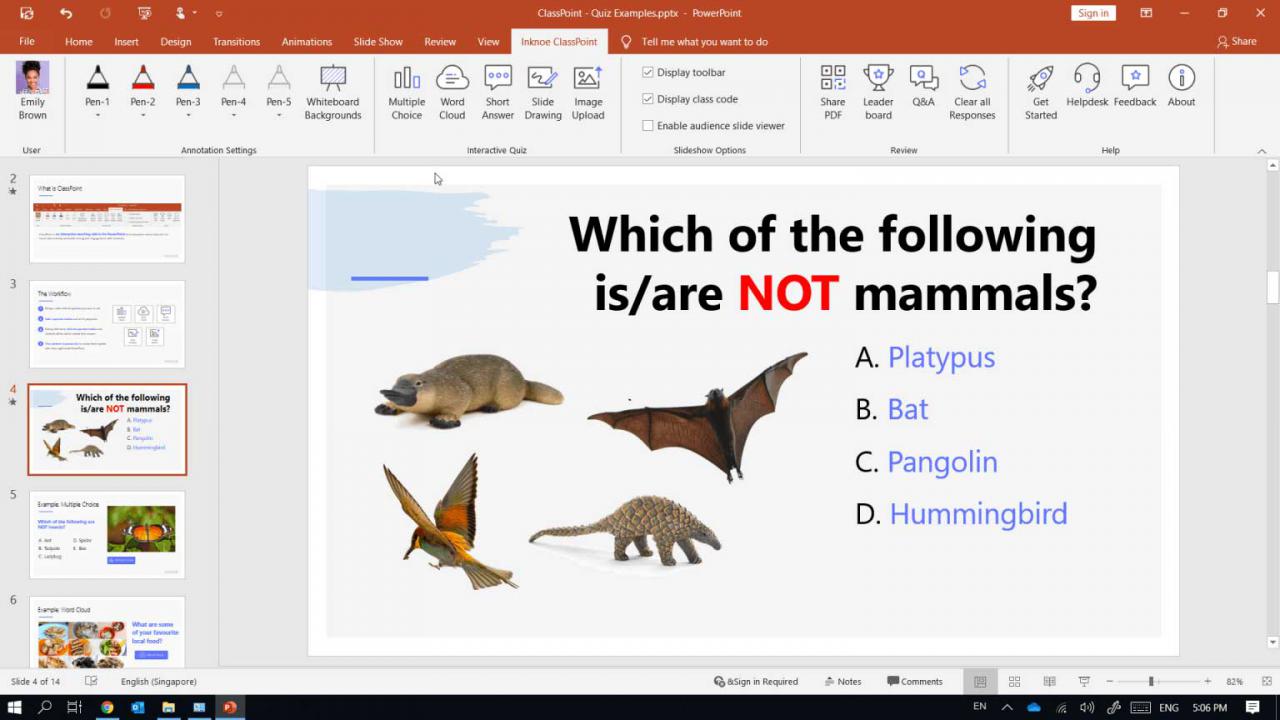Collapse the ribbon with the chevron

coord(1262,150)
